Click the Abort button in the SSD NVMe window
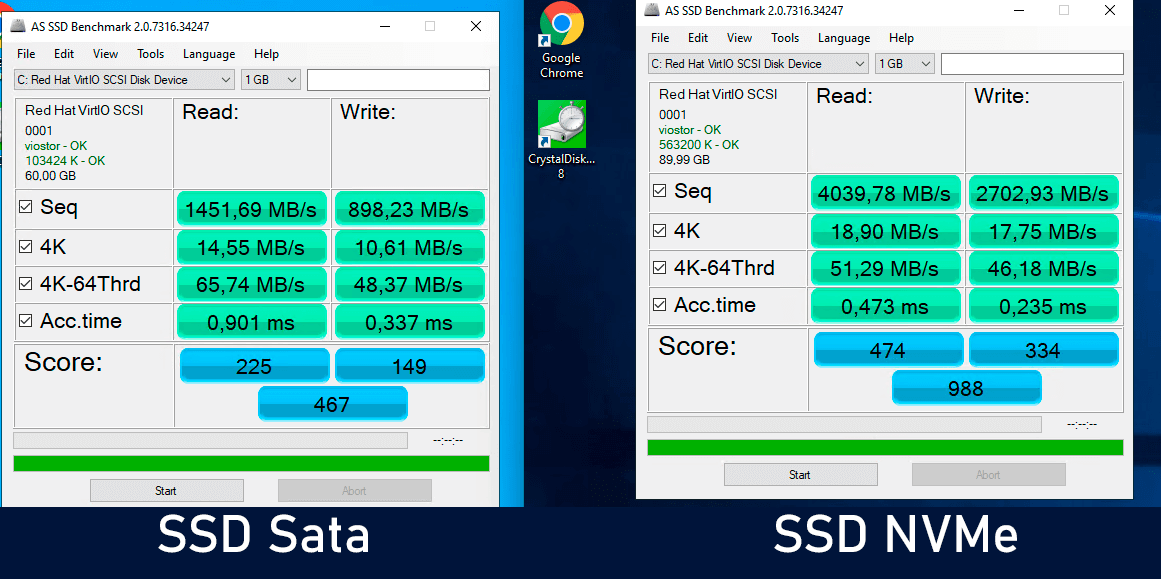1161x579 pixels. tap(988, 475)
